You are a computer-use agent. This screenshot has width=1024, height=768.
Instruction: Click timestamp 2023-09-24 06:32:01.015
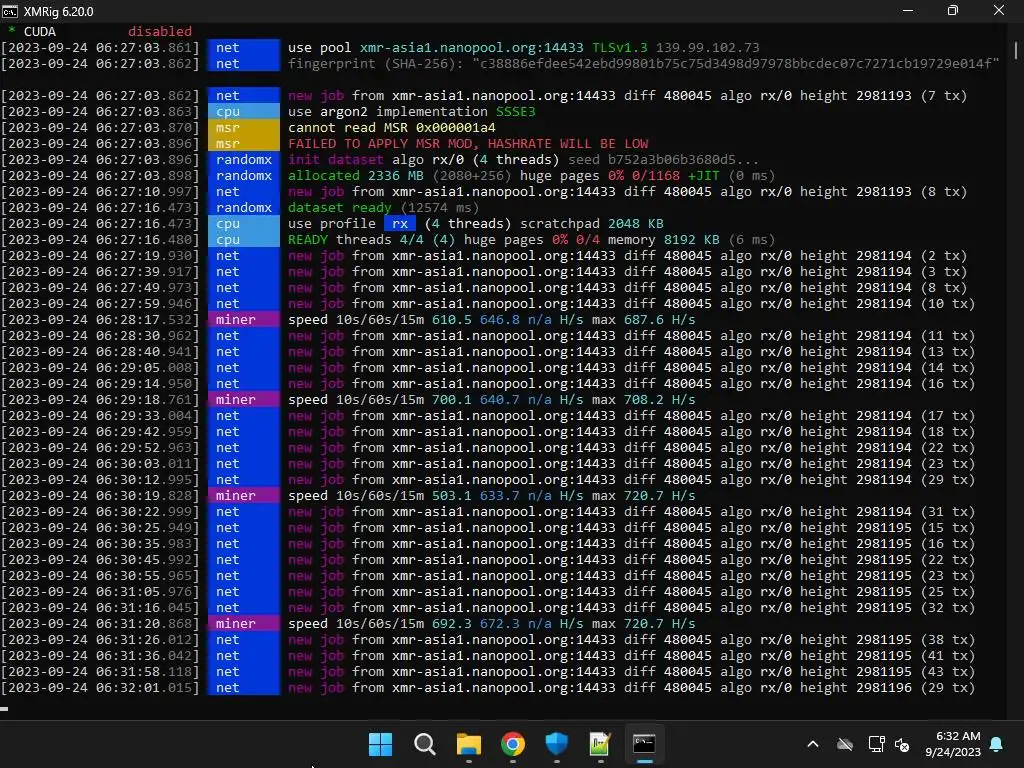click(x=100, y=688)
